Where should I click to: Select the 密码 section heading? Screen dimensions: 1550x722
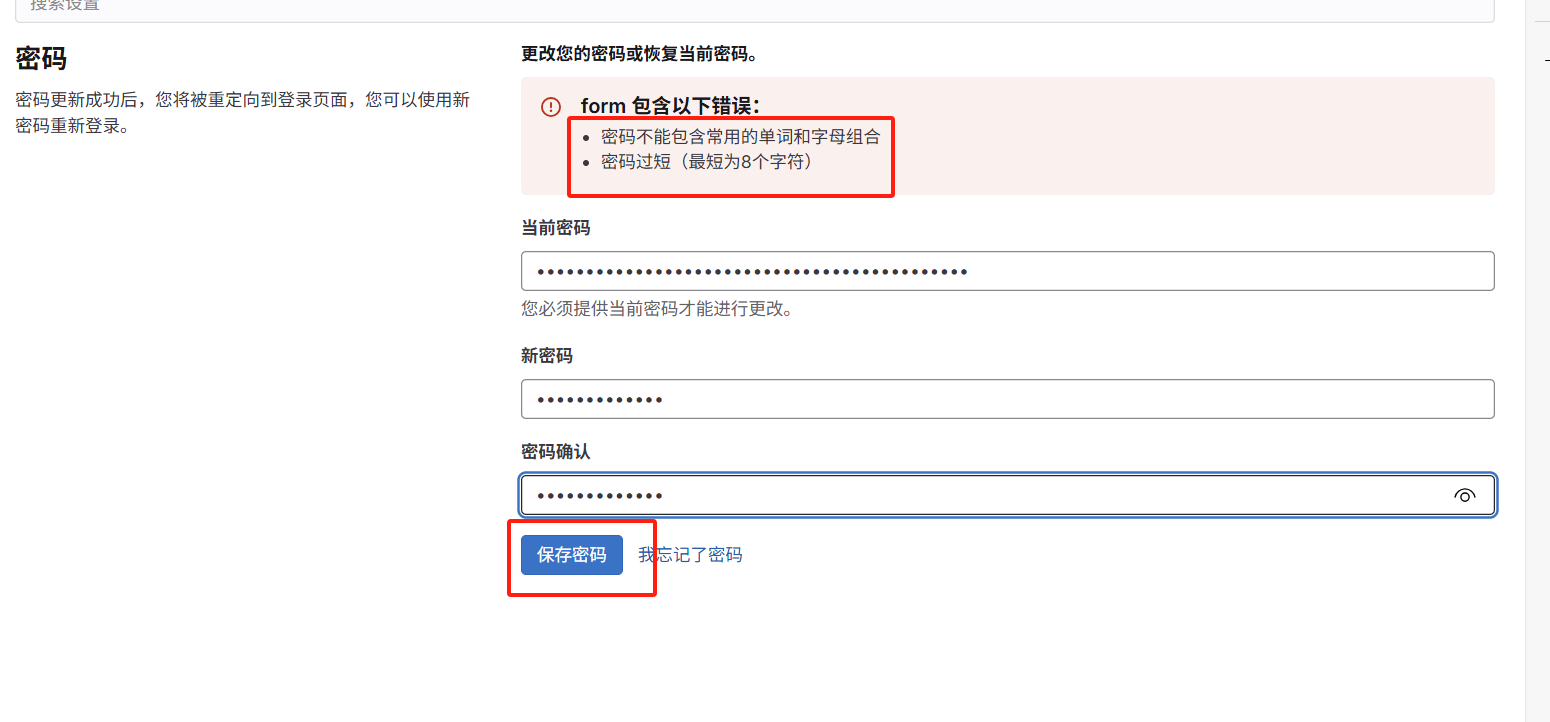click(x=41, y=58)
